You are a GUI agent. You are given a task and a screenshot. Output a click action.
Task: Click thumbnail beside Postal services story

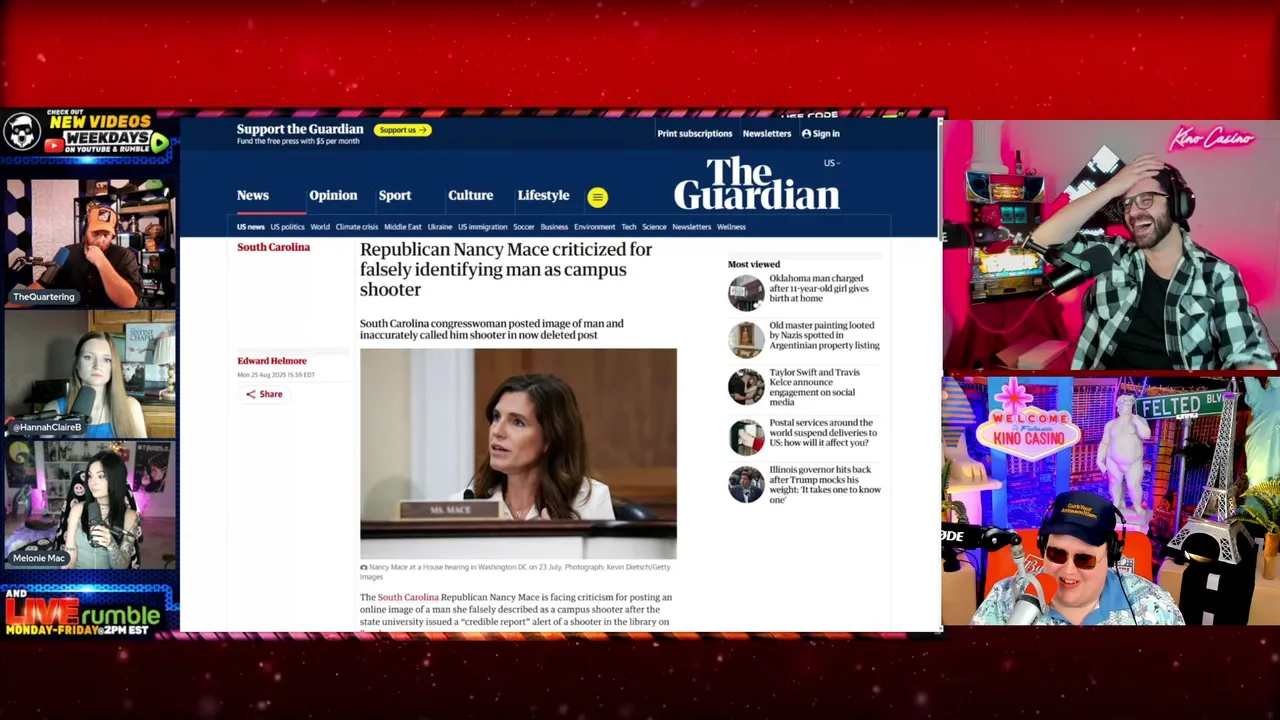(746, 436)
